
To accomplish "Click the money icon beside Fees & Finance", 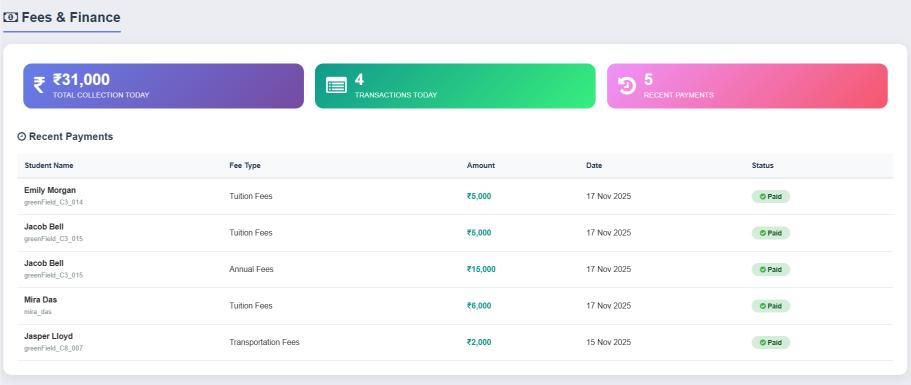I will click(x=10, y=17).
